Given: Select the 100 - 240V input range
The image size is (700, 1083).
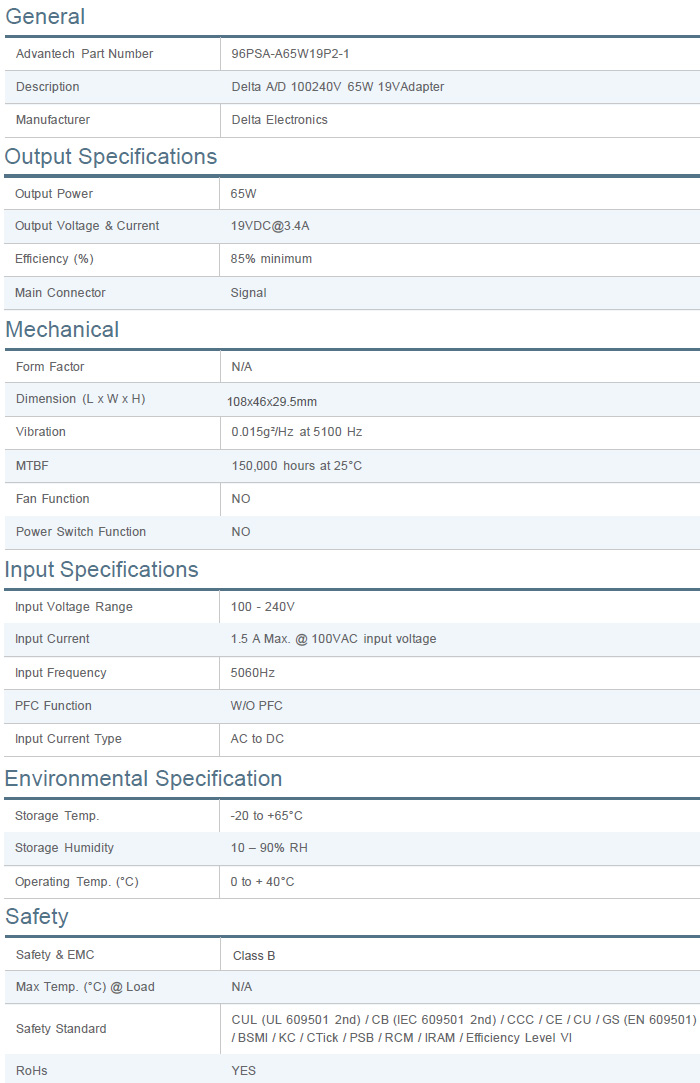Looking at the screenshot, I should click(x=262, y=607).
